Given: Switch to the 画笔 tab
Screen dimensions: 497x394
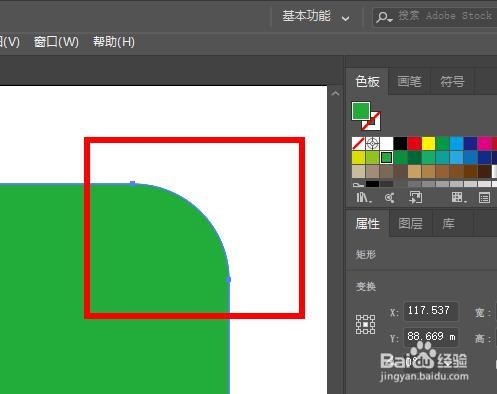Looking at the screenshot, I should tap(410, 81).
